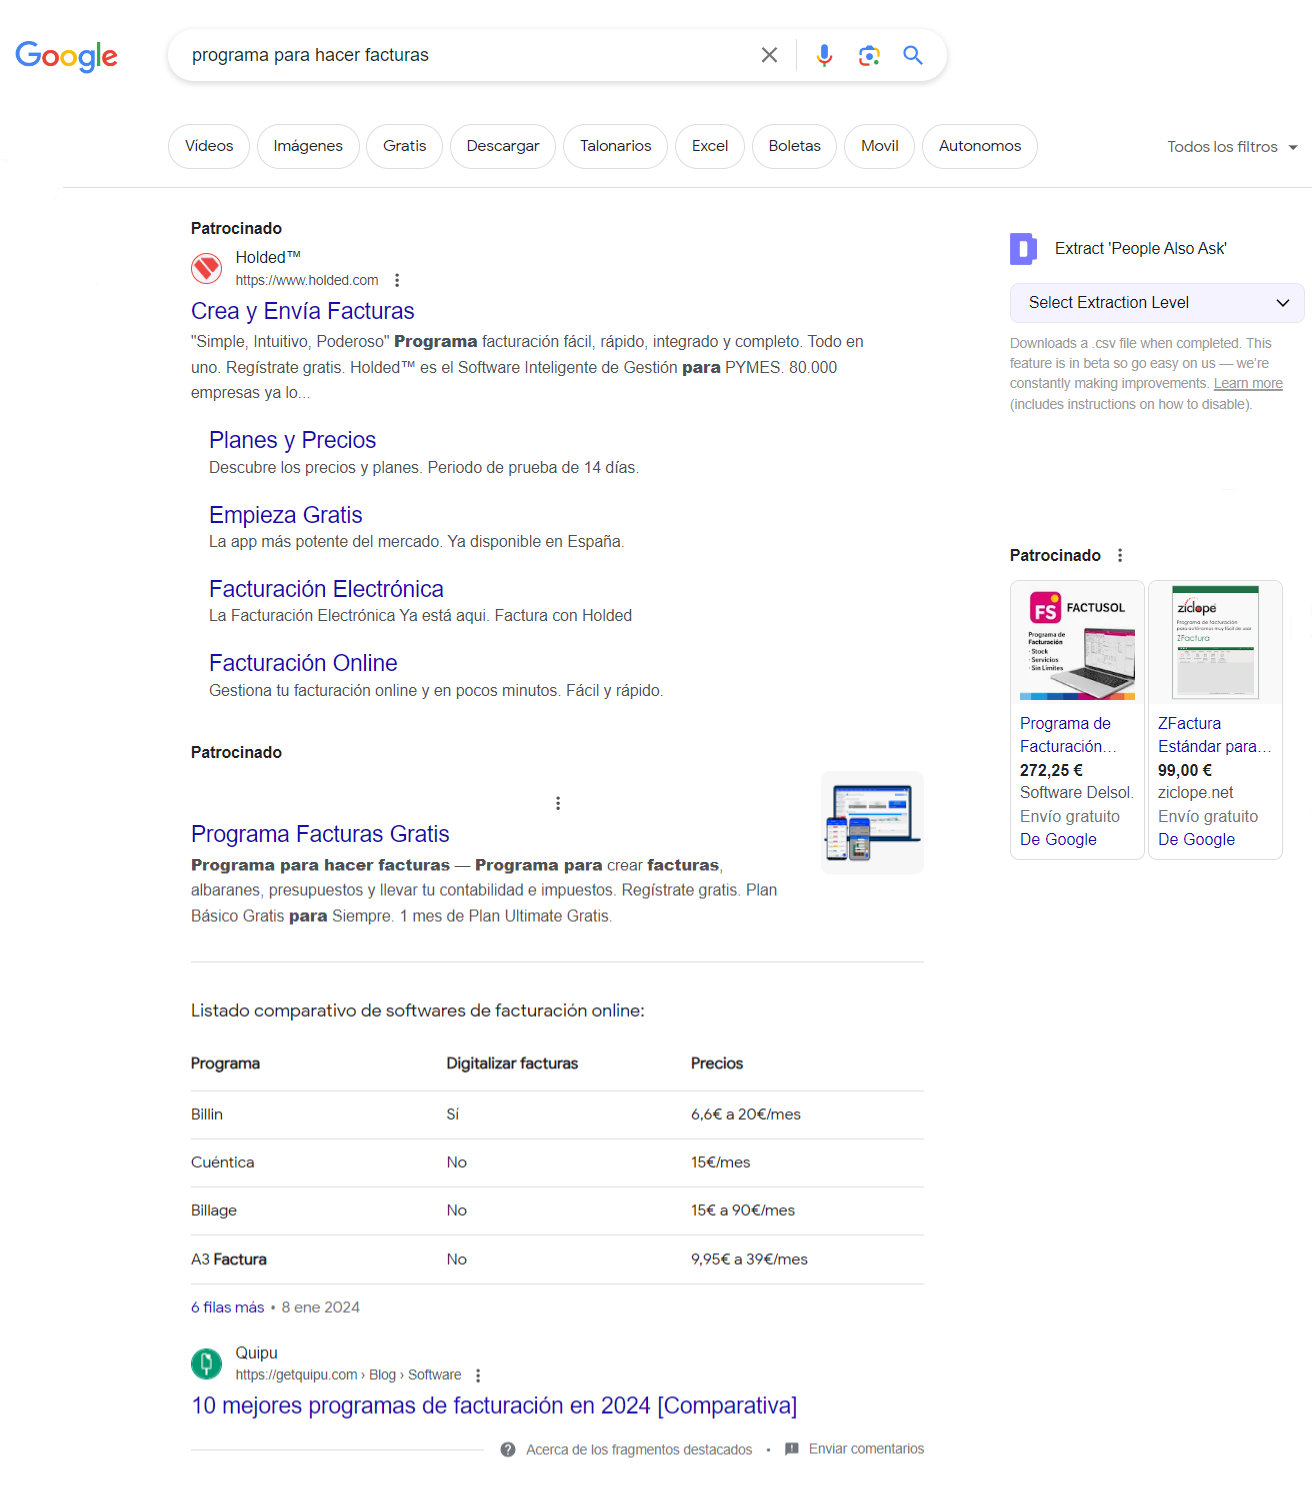The width and height of the screenshot is (1312, 1491).
Task: Click Acerca de los fragmentos destacados
Action: [x=639, y=1449]
